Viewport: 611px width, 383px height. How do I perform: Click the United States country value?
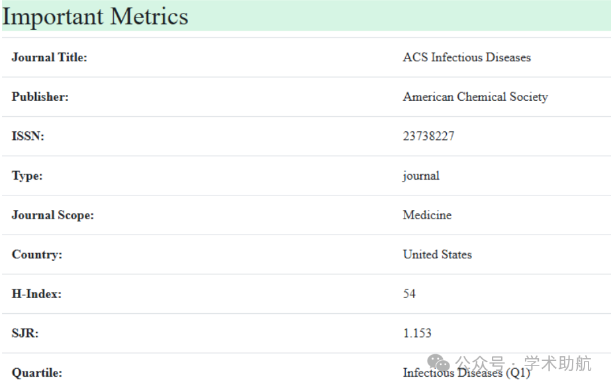(x=438, y=254)
